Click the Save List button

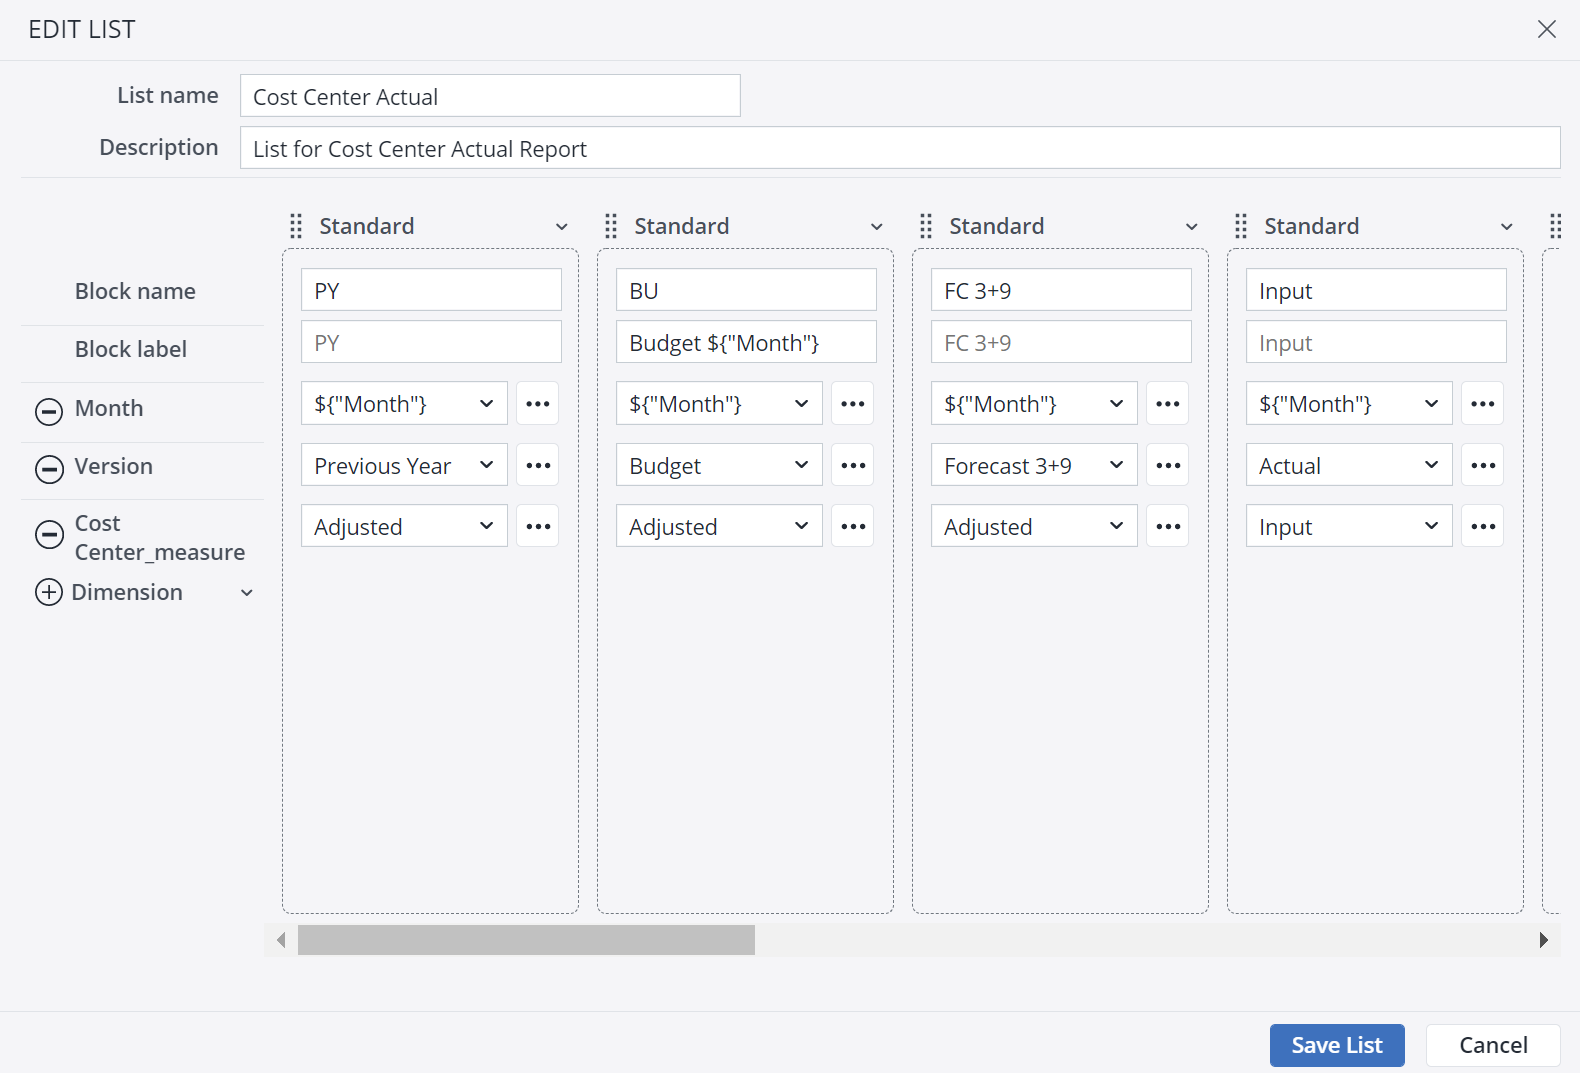[x=1337, y=1045]
